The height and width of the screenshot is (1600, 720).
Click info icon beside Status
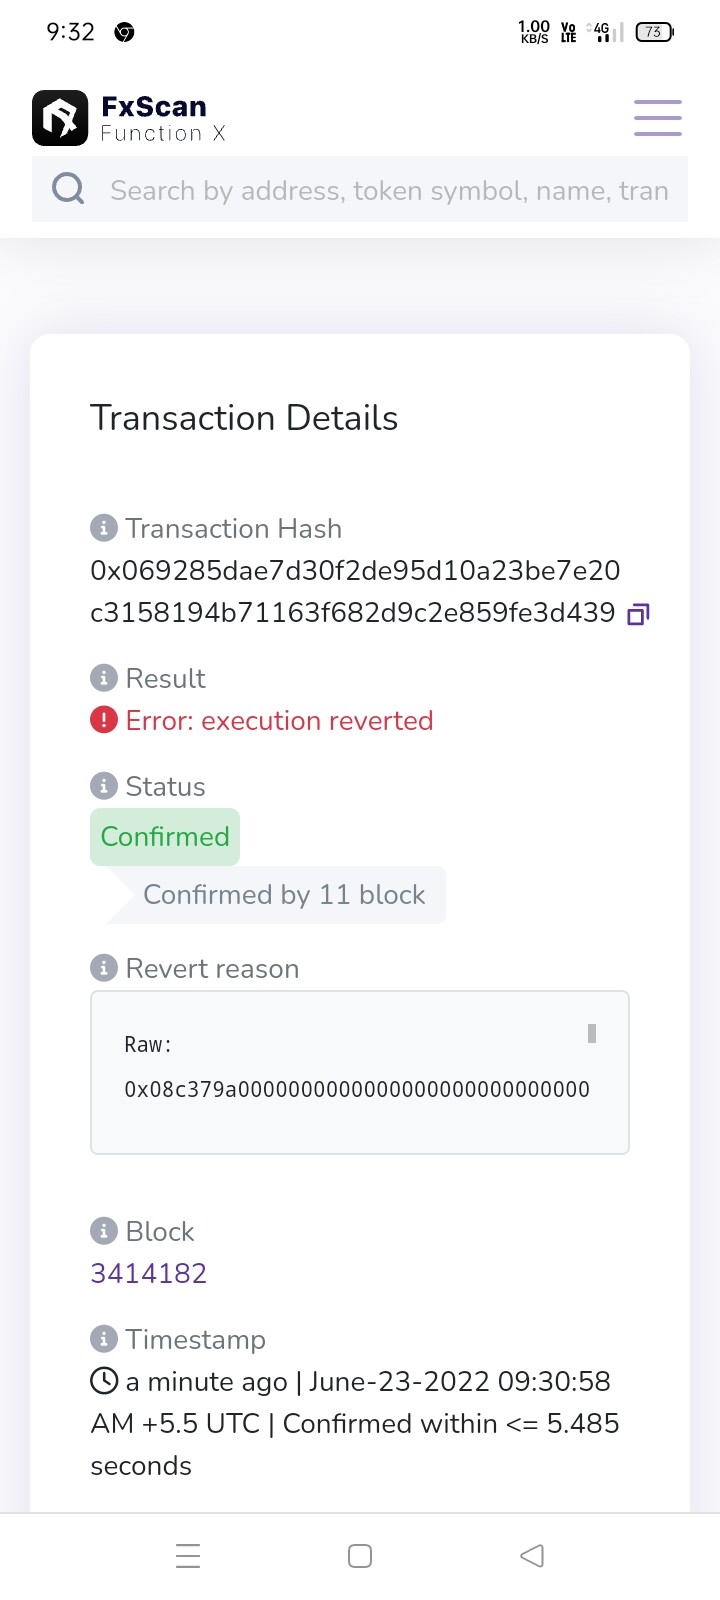pyautogui.click(x=103, y=785)
